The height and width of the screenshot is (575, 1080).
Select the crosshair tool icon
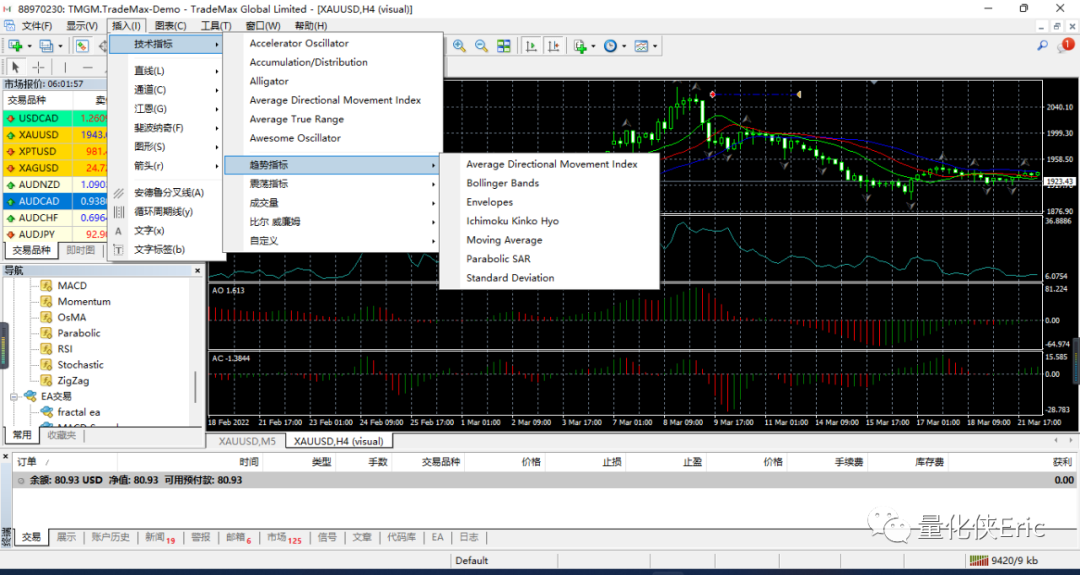click(x=39, y=67)
